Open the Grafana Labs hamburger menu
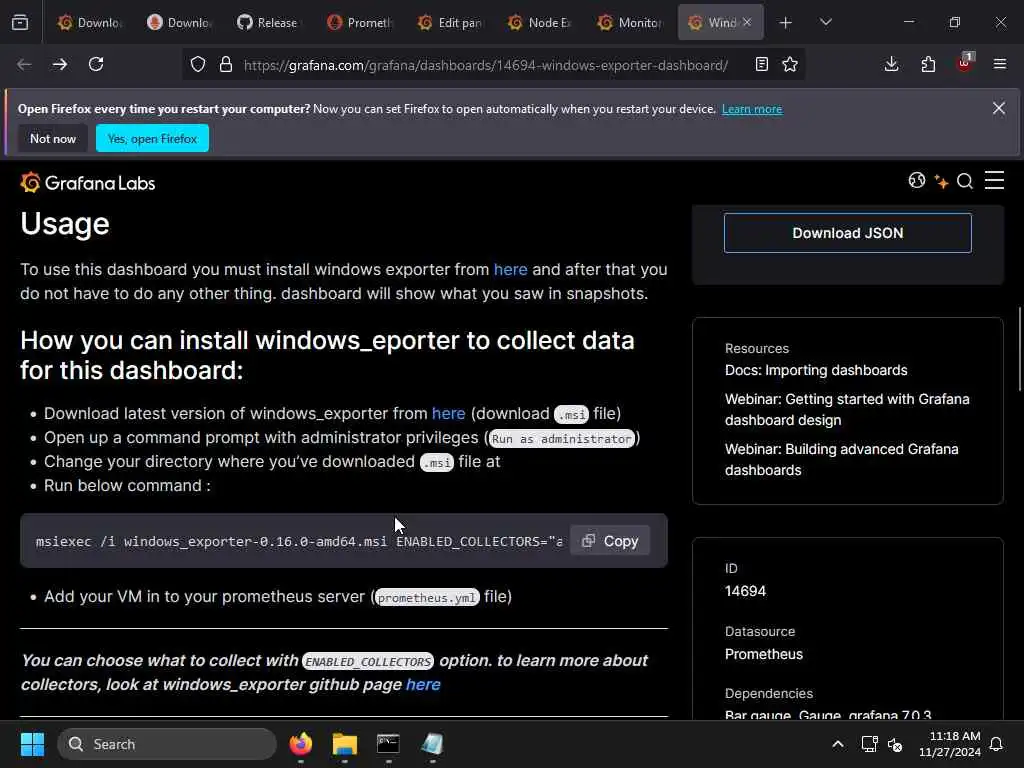 [x=995, y=180]
